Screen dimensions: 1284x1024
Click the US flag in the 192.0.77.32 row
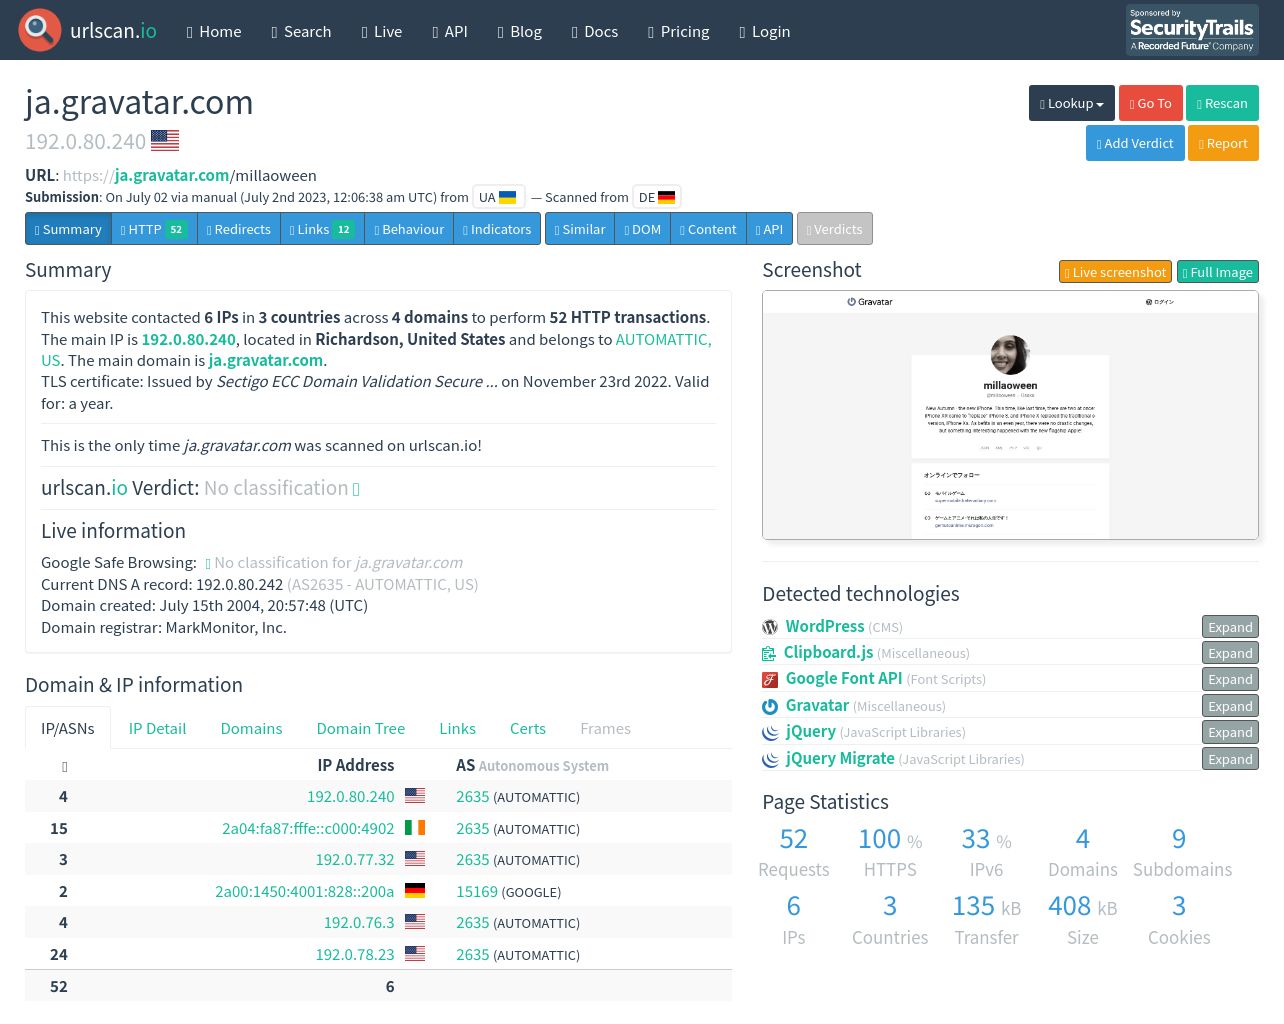tap(415, 859)
